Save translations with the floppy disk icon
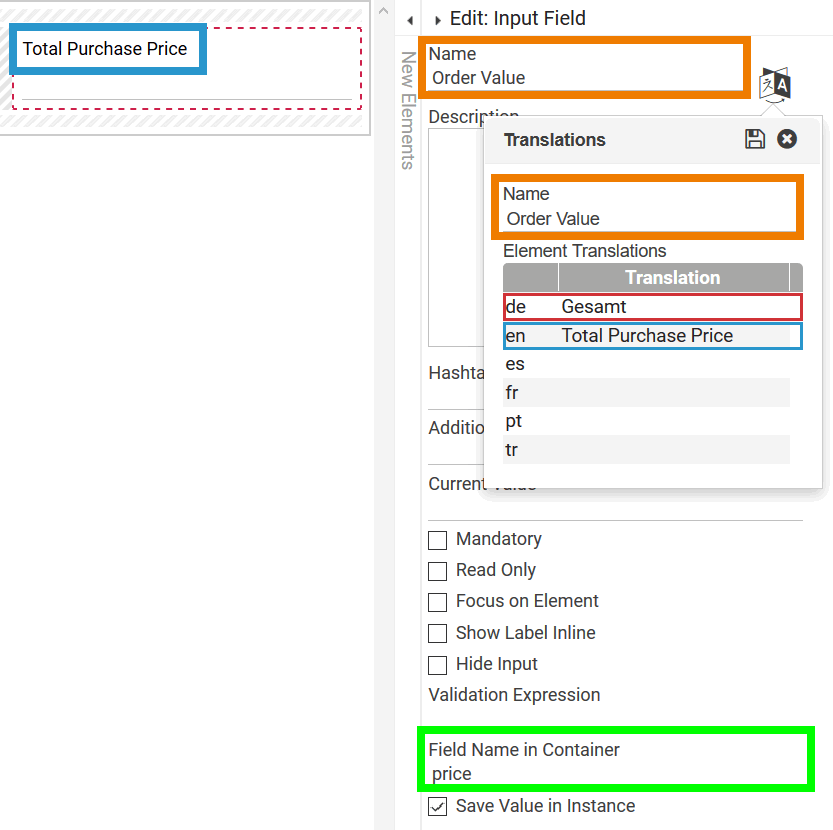Screen dimensions: 833x830 pos(755,139)
